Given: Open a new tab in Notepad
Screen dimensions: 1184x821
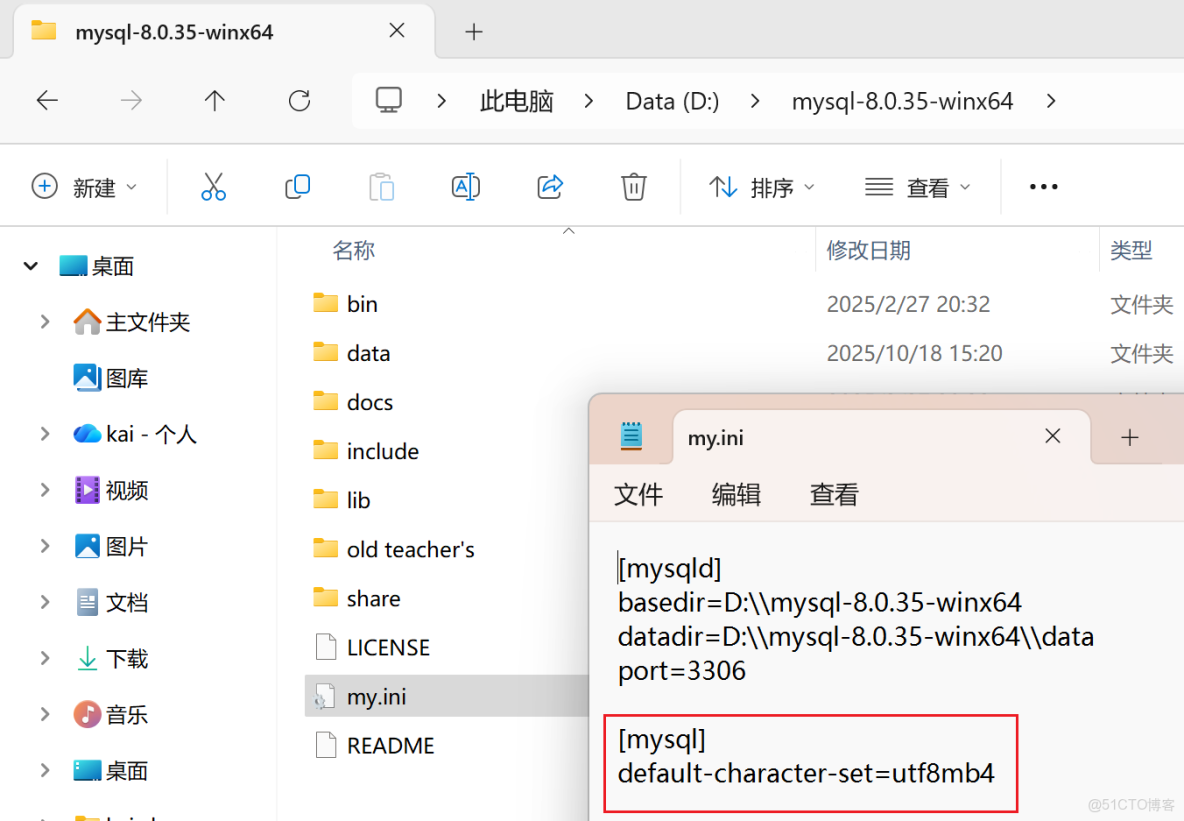Looking at the screenshot, I should 1129,436.
